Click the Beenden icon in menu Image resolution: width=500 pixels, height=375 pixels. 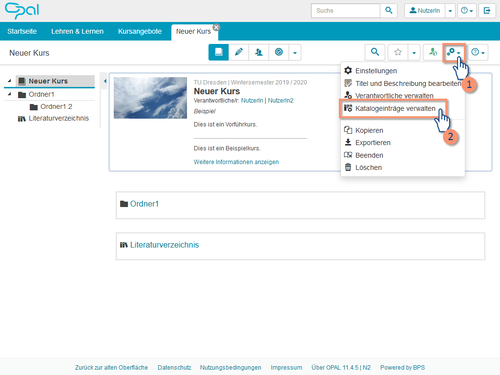pyautogui.click(x=348, y=155)
